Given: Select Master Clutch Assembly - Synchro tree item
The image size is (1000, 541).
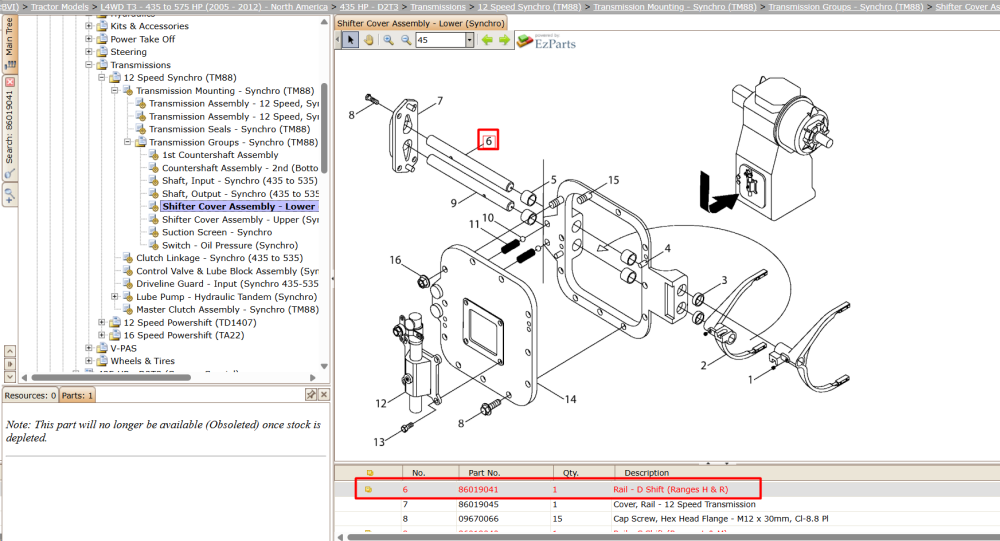Looking at the screenshot, I should tap(227, 309).
